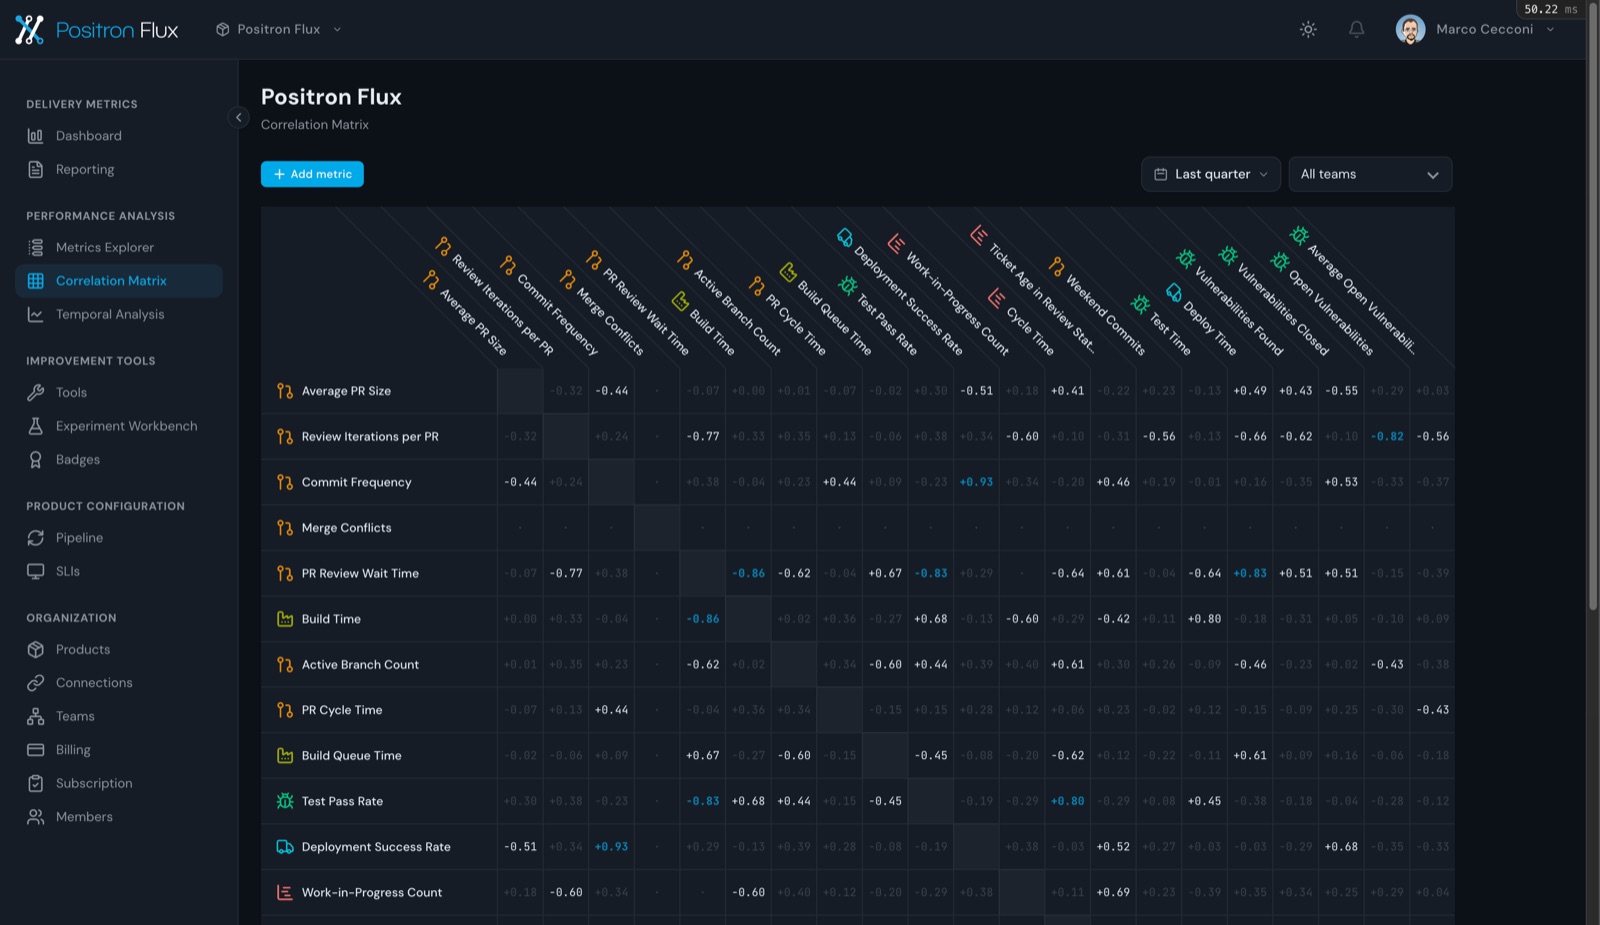Click the Merge Conflicts row label
This screenshot has height=925, width=1600.
[x=347, y=528]
